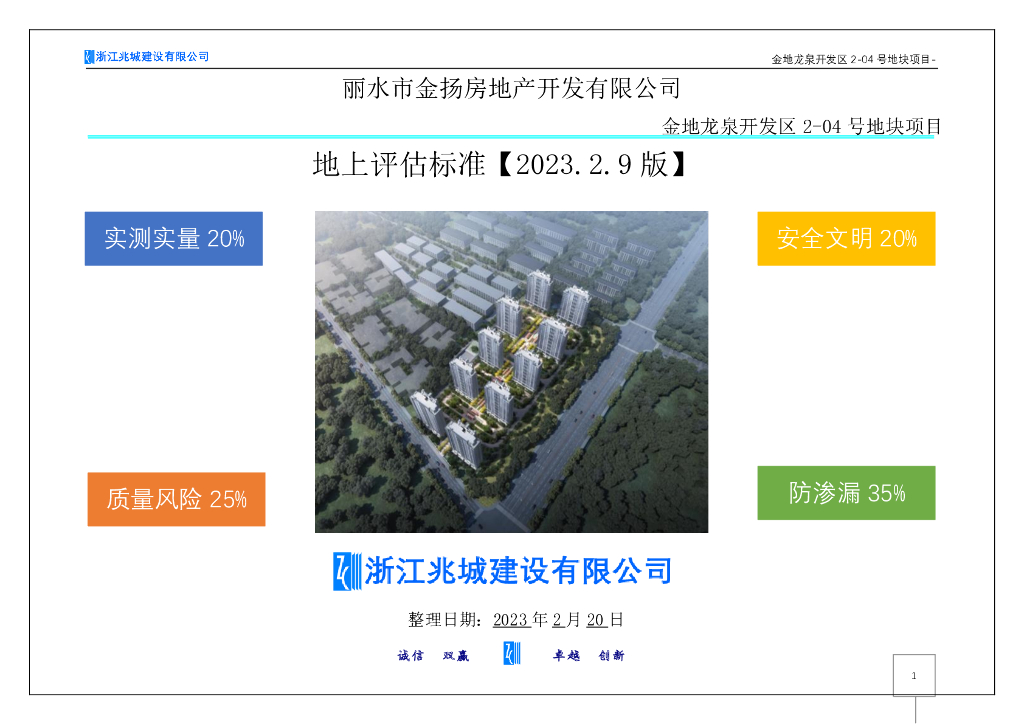Click the 诚信 slogan text in the footer

pyautogui.click(x=409, y=655)
